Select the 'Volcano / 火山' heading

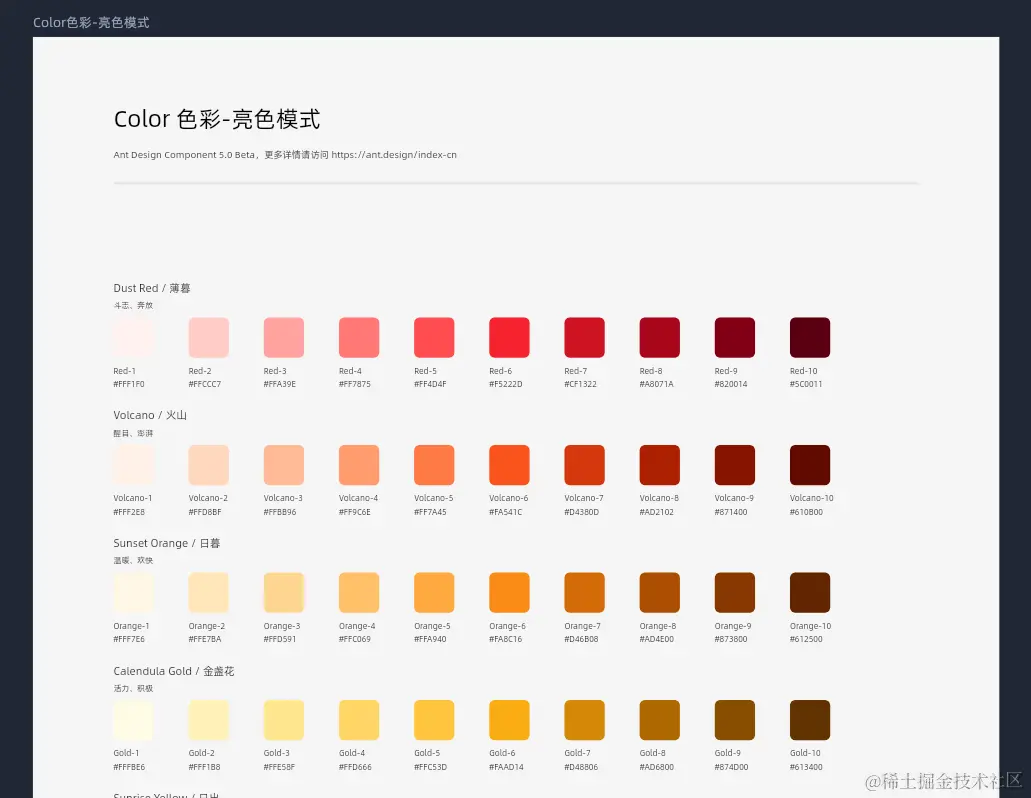click(x=150, y=415)
